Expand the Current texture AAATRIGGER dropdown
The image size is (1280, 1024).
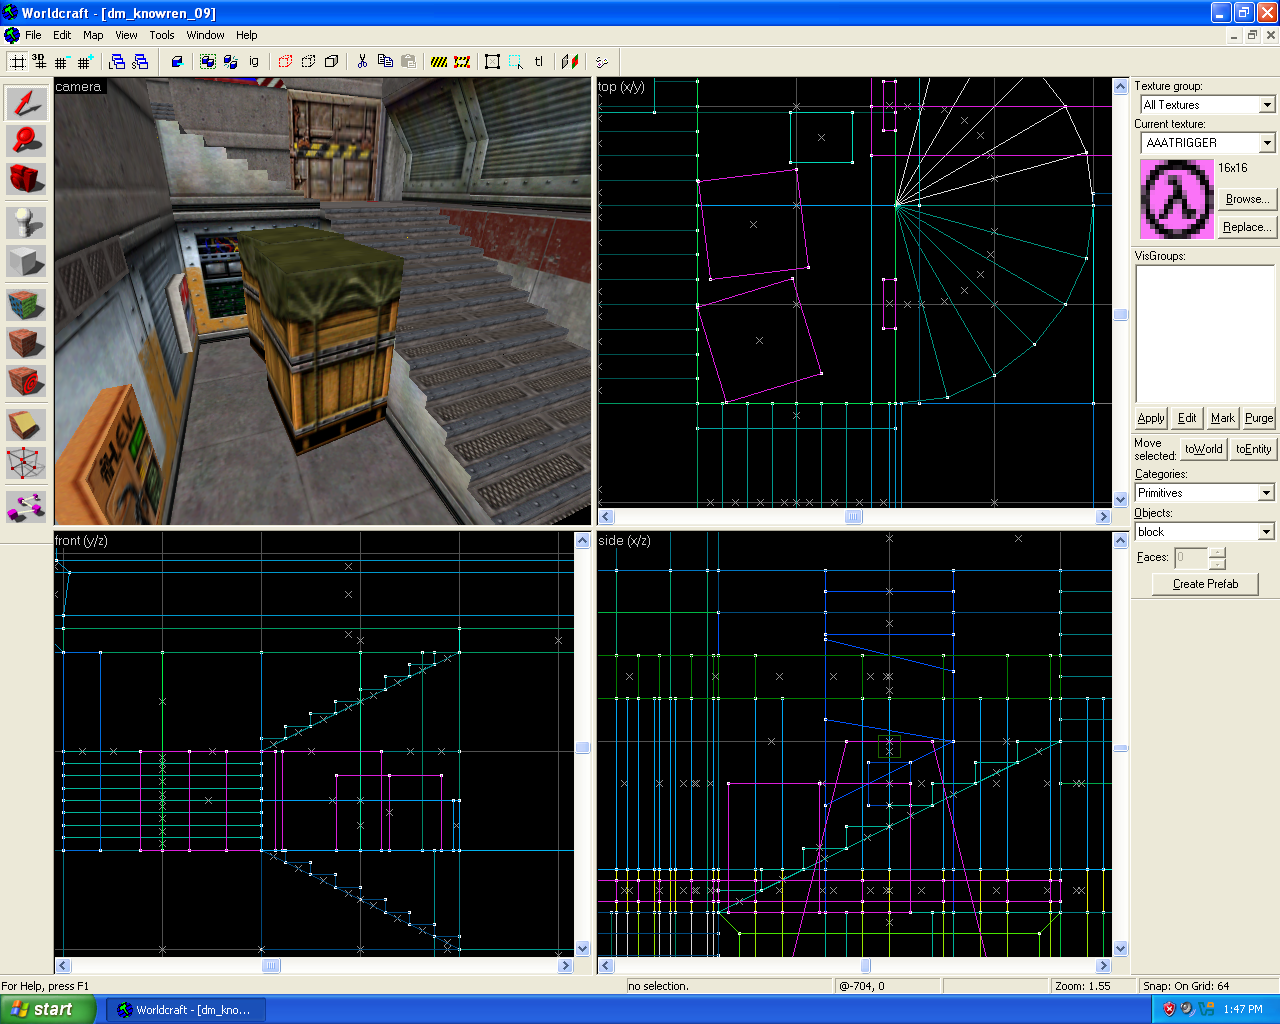[x=1267, y=143]
